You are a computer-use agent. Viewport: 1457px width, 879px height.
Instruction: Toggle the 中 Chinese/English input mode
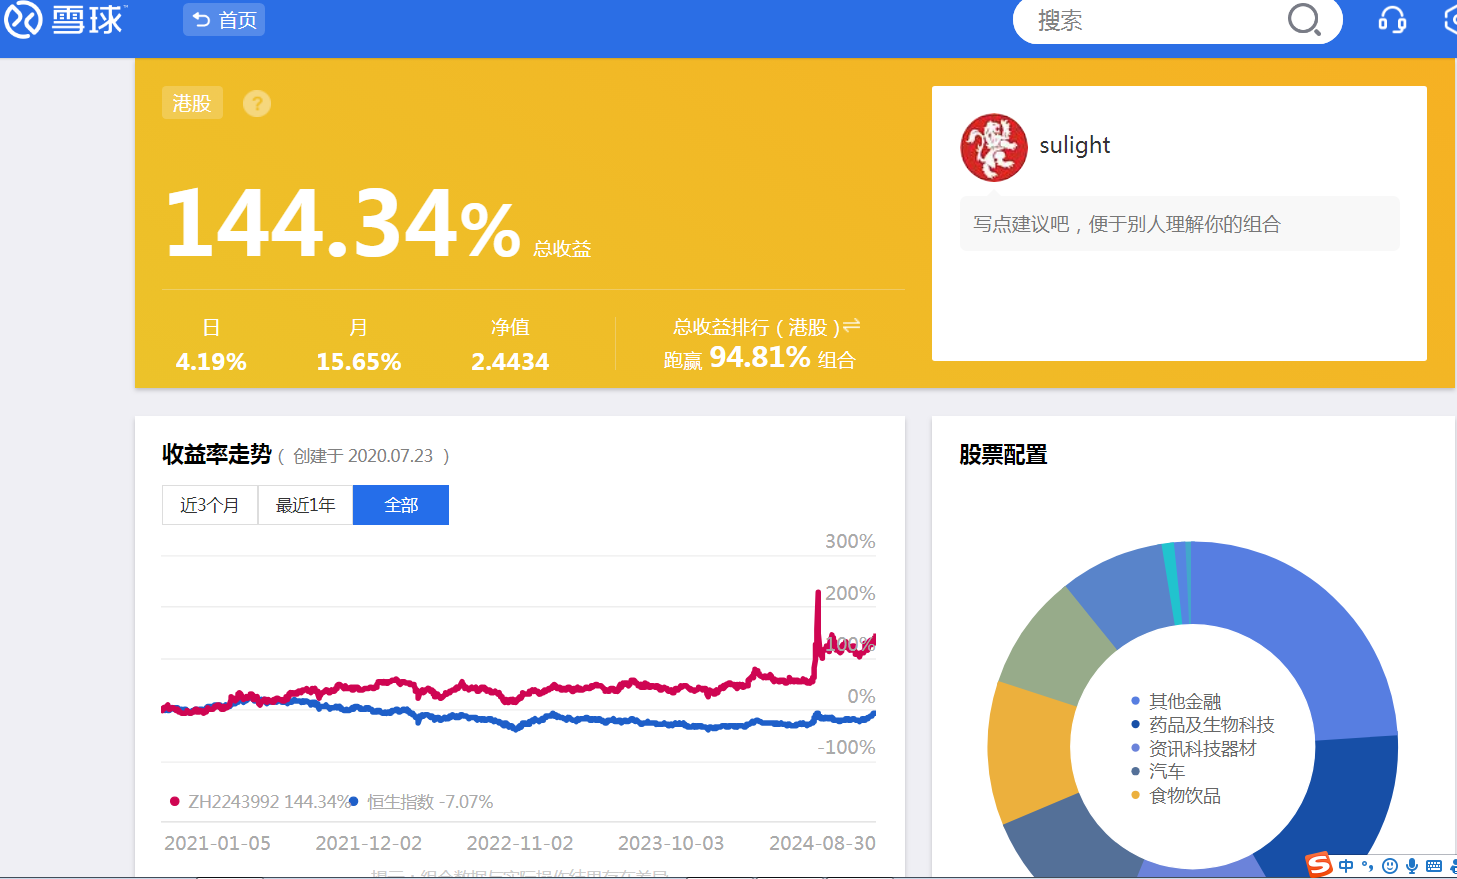[1346, 866]
